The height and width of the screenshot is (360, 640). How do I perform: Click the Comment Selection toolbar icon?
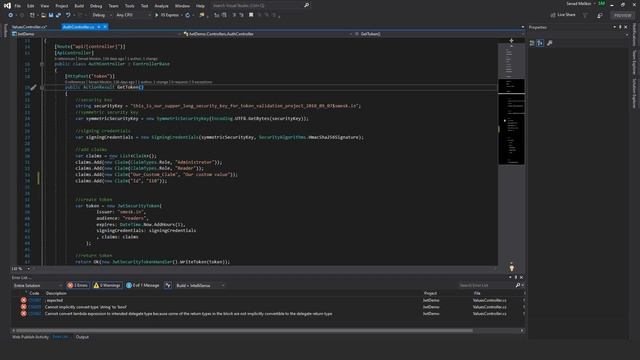[x=234, y=15]
